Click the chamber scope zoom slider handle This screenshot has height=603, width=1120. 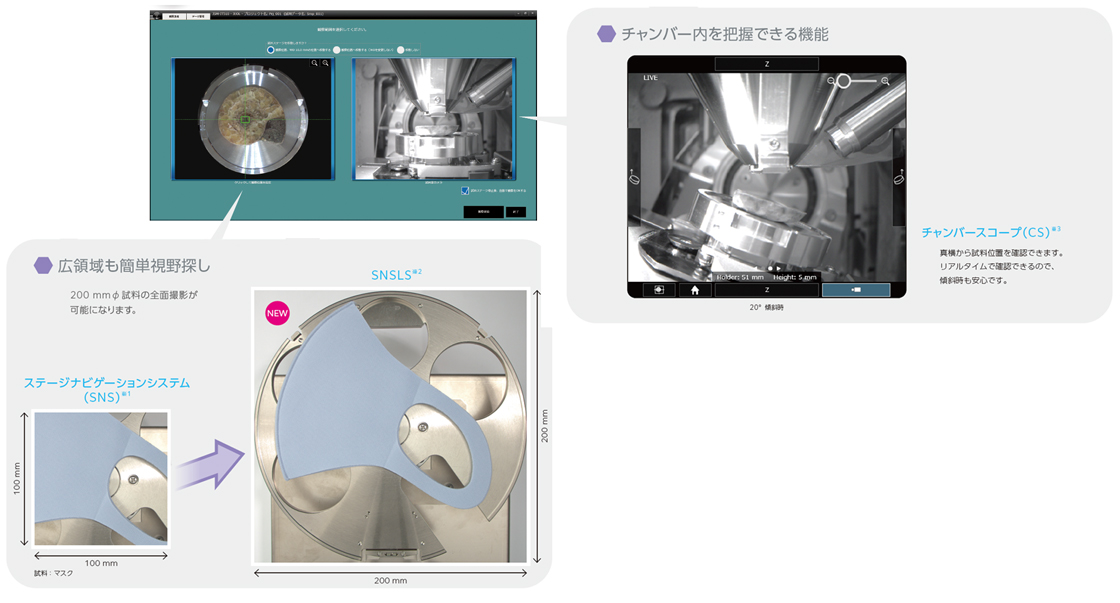(x=844, y=81)
